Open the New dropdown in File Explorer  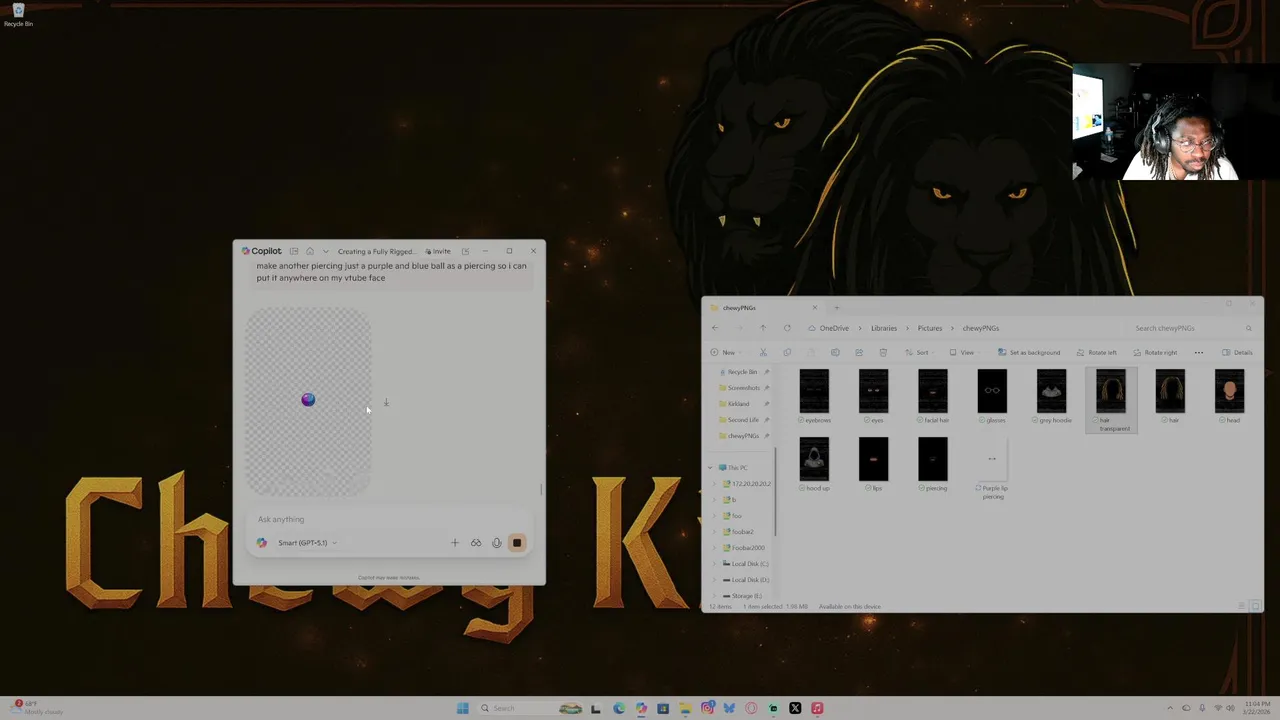point(726,352)
